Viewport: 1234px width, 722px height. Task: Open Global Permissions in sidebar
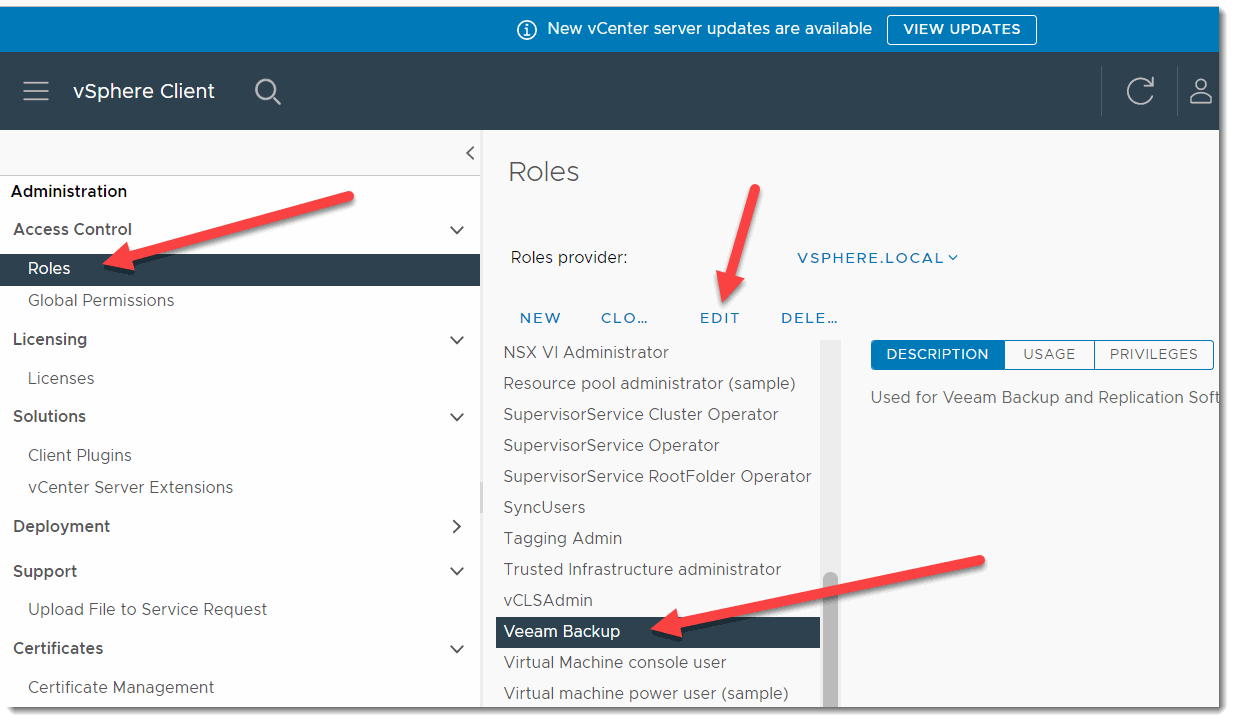tap(101, 300)
